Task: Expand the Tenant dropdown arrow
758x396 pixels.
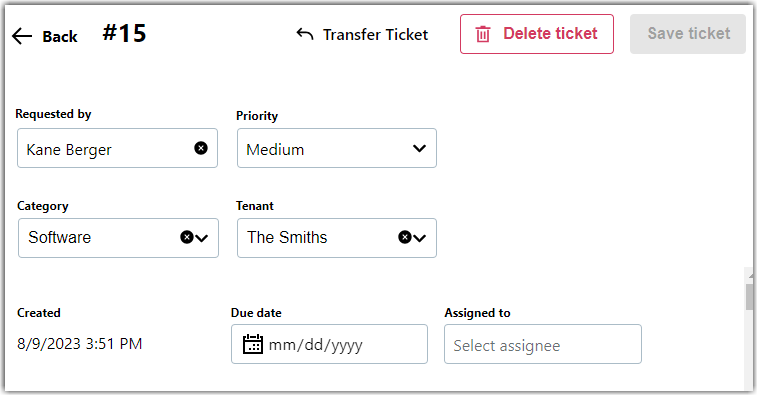Action: pyautogui.click(x=420, y=238)
